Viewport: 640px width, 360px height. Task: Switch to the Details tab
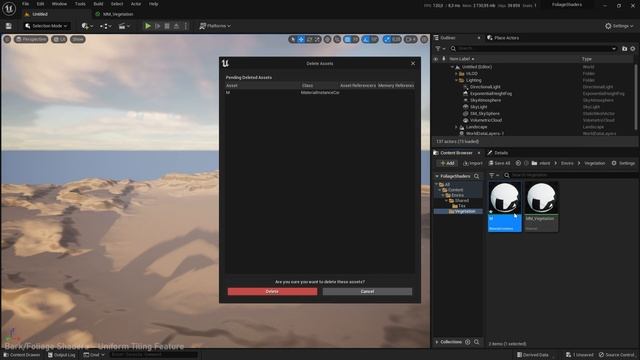[x=498, y=153]
